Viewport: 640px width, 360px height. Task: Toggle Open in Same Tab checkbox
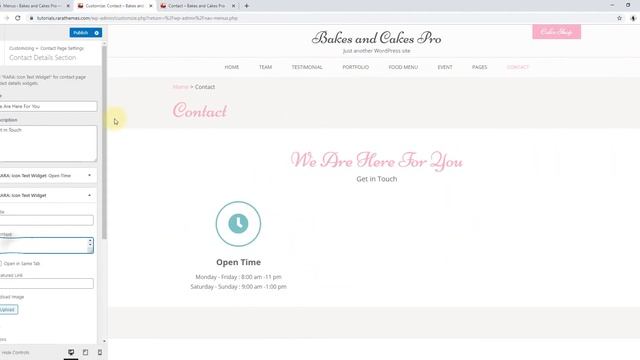tap(0, 264)
